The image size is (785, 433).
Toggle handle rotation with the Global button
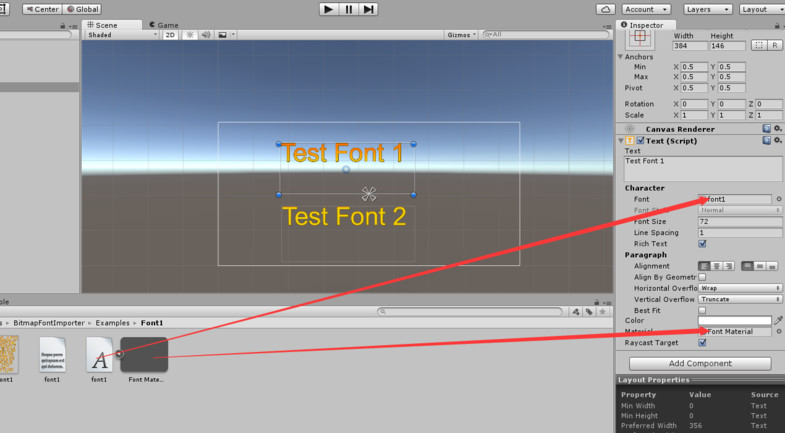(x=82, y=9)
